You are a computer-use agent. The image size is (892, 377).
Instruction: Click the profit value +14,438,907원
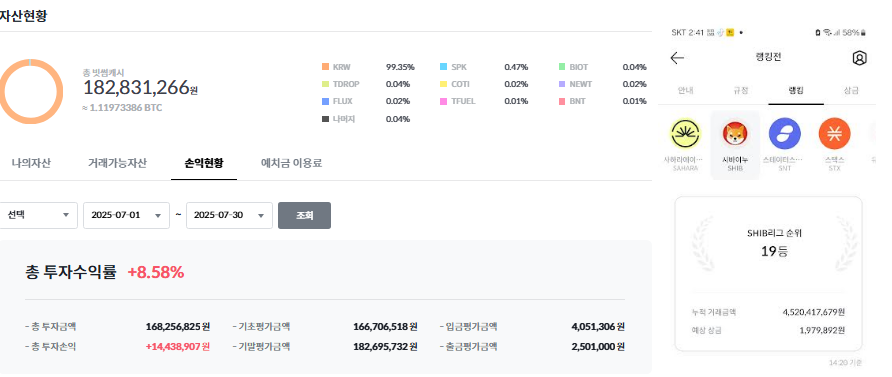[177, 346]
